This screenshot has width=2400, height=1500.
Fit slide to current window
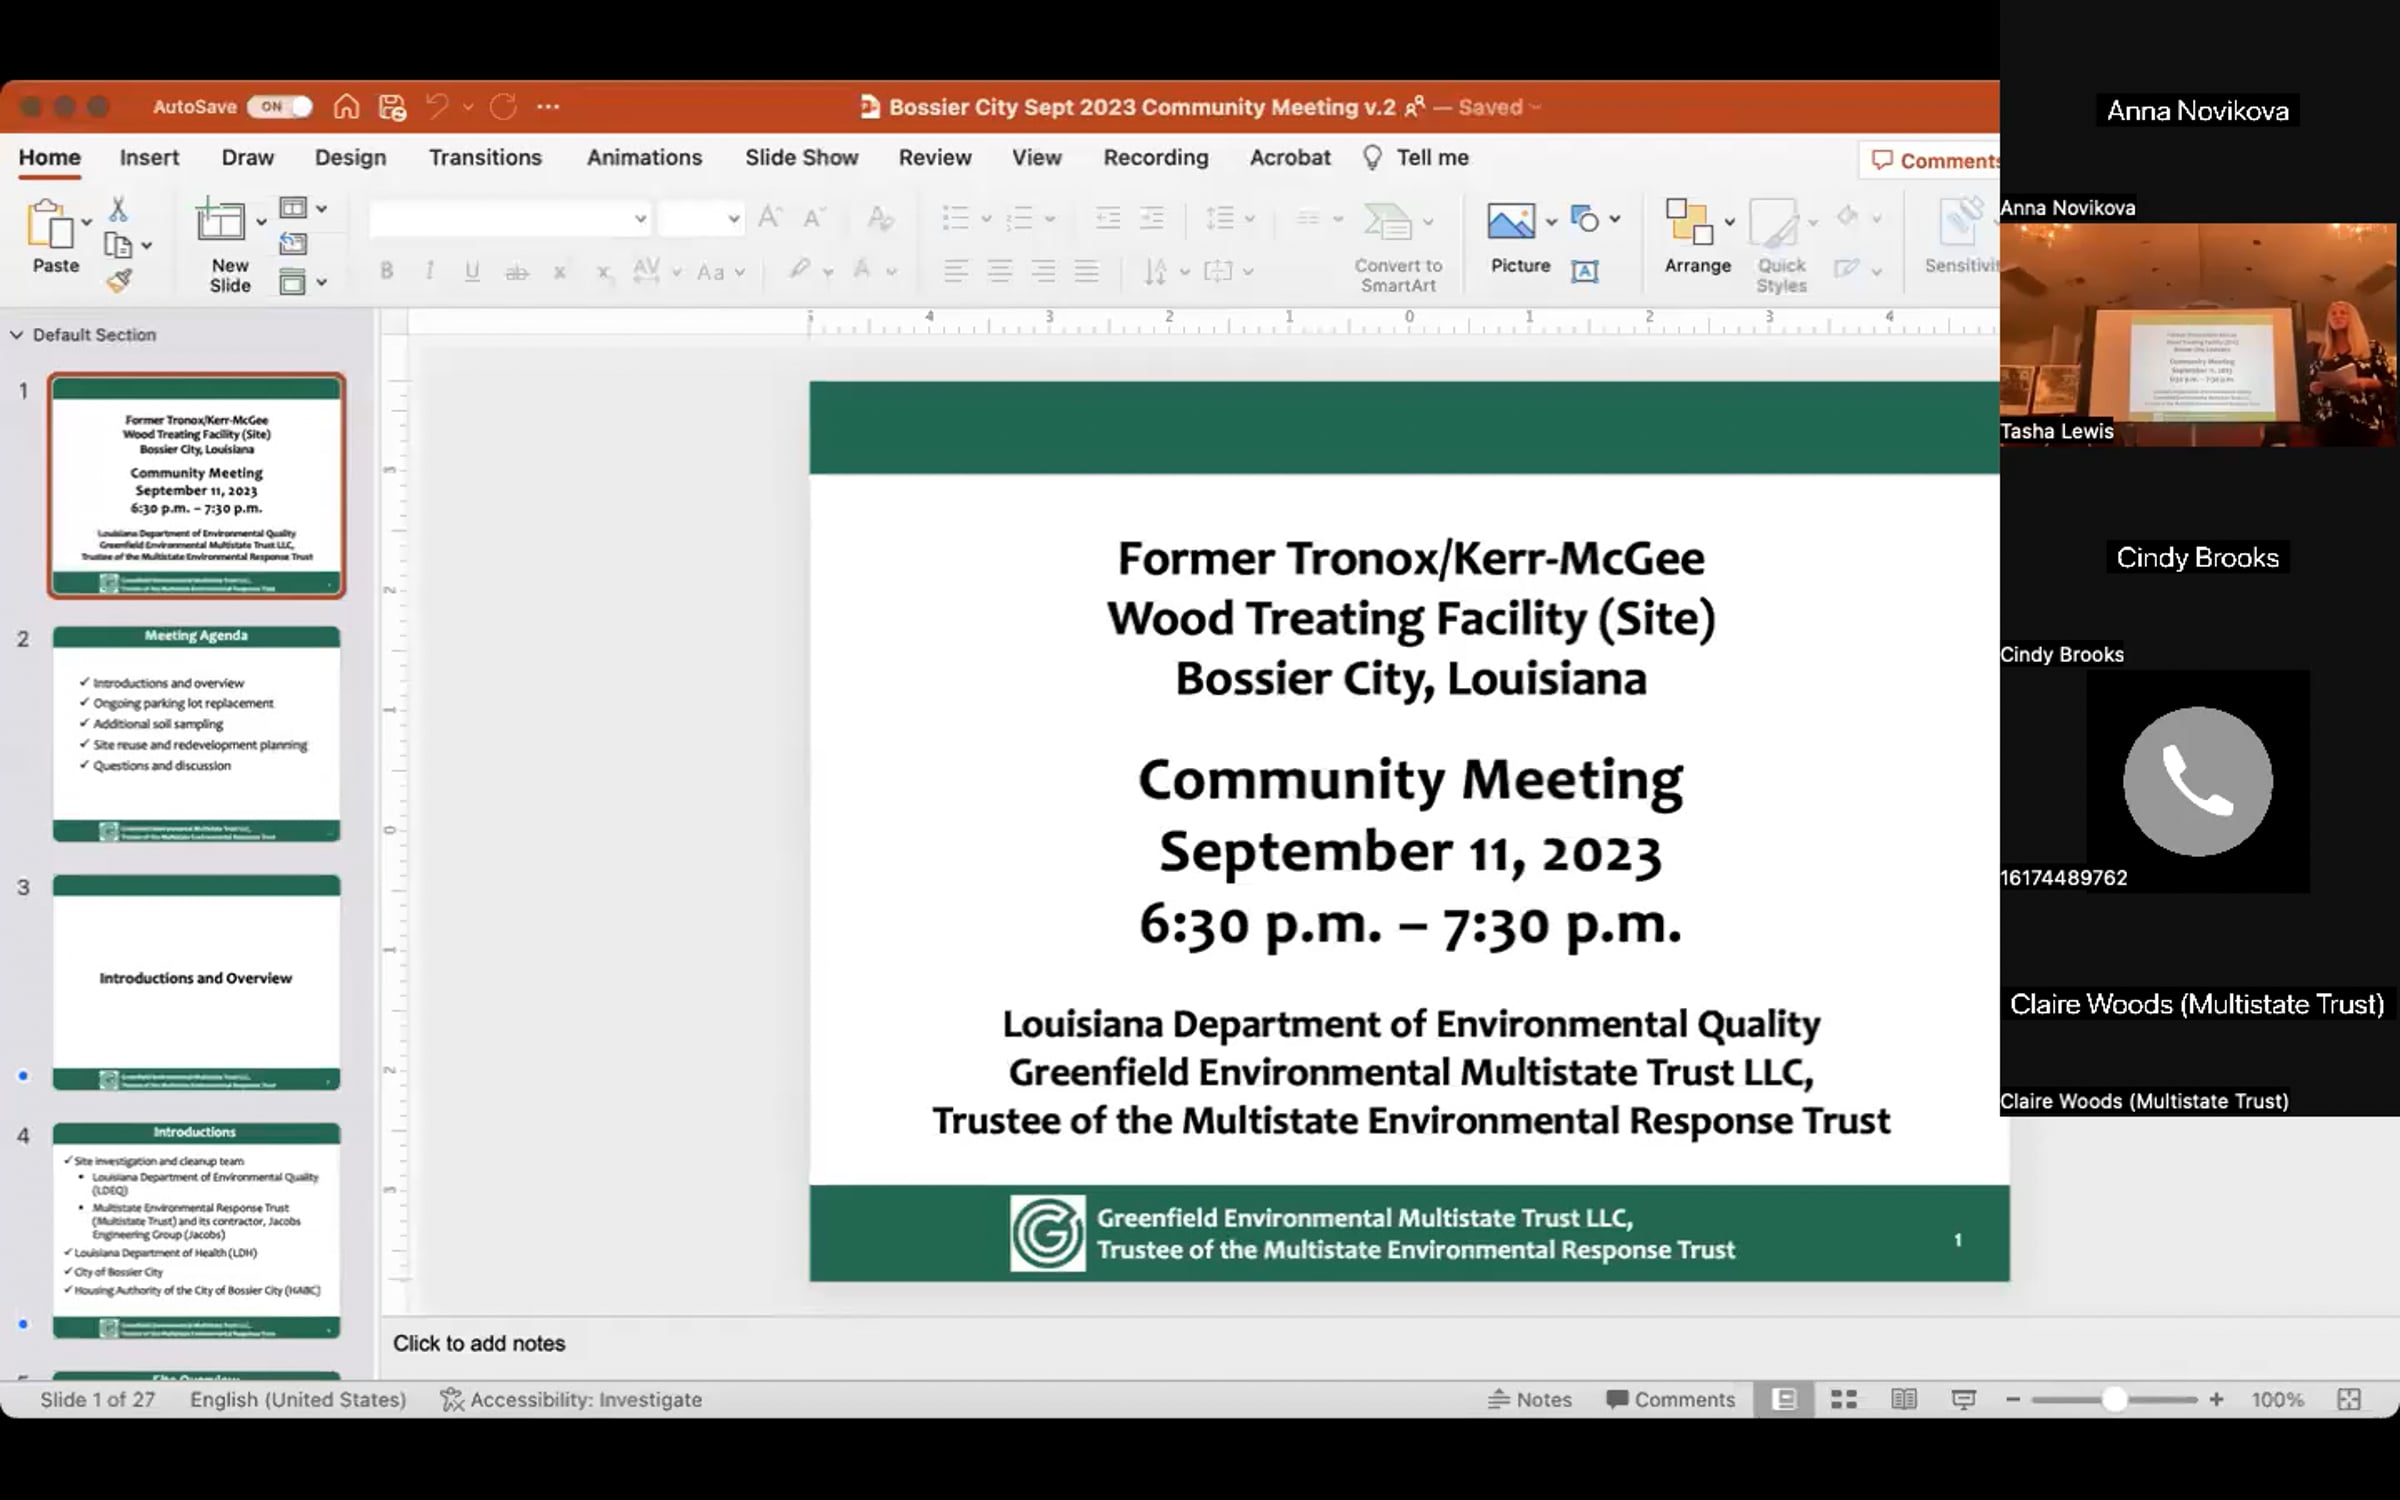click(2349, 1399)
